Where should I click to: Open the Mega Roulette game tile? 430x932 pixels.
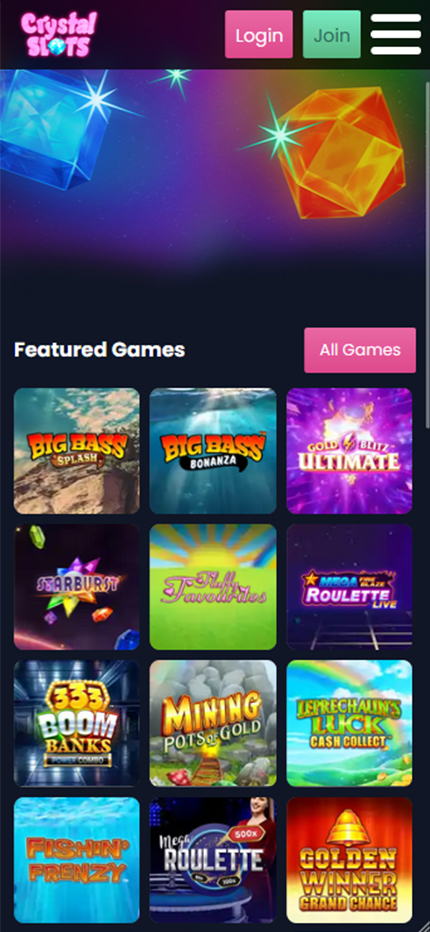(x=213, y=860)
